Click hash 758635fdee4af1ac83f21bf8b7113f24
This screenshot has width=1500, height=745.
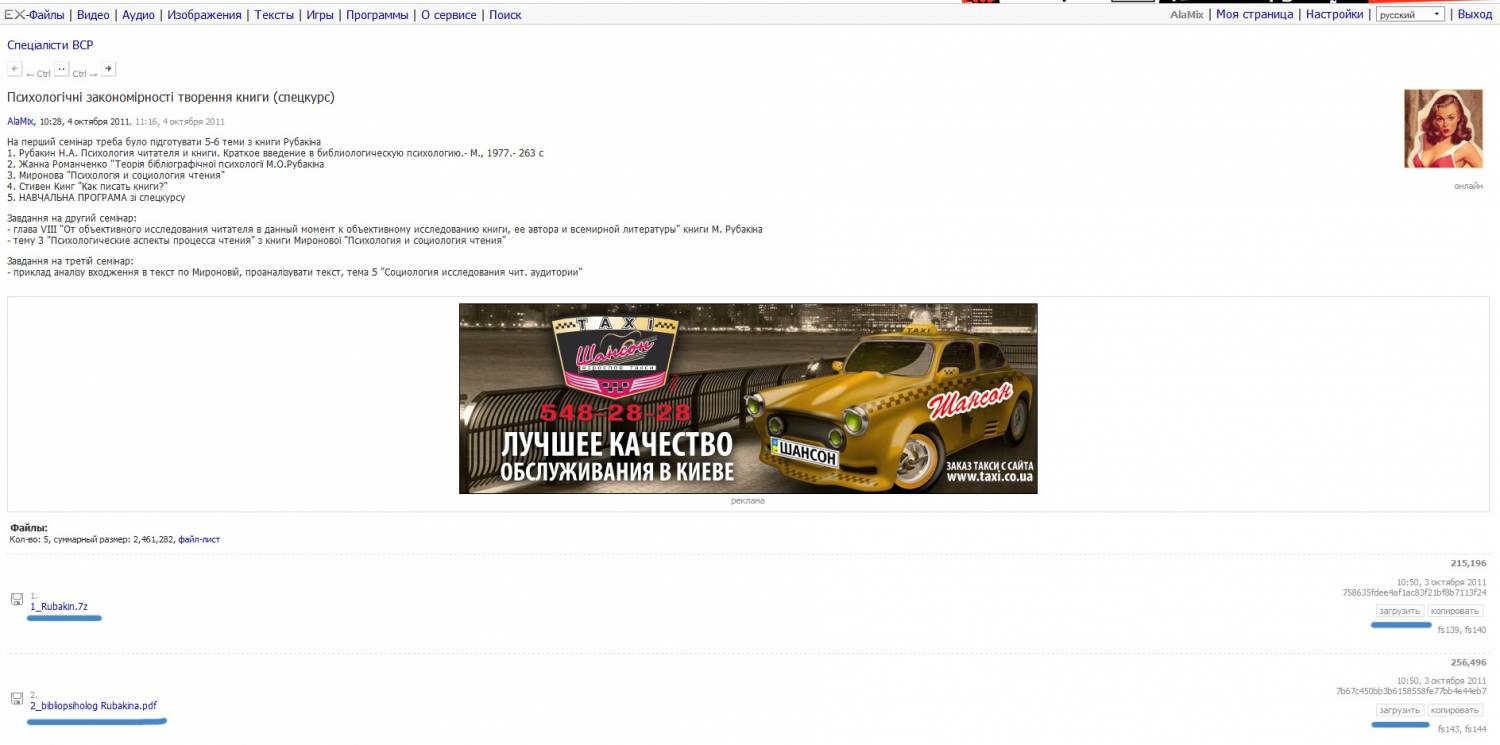coord(1414,592)
